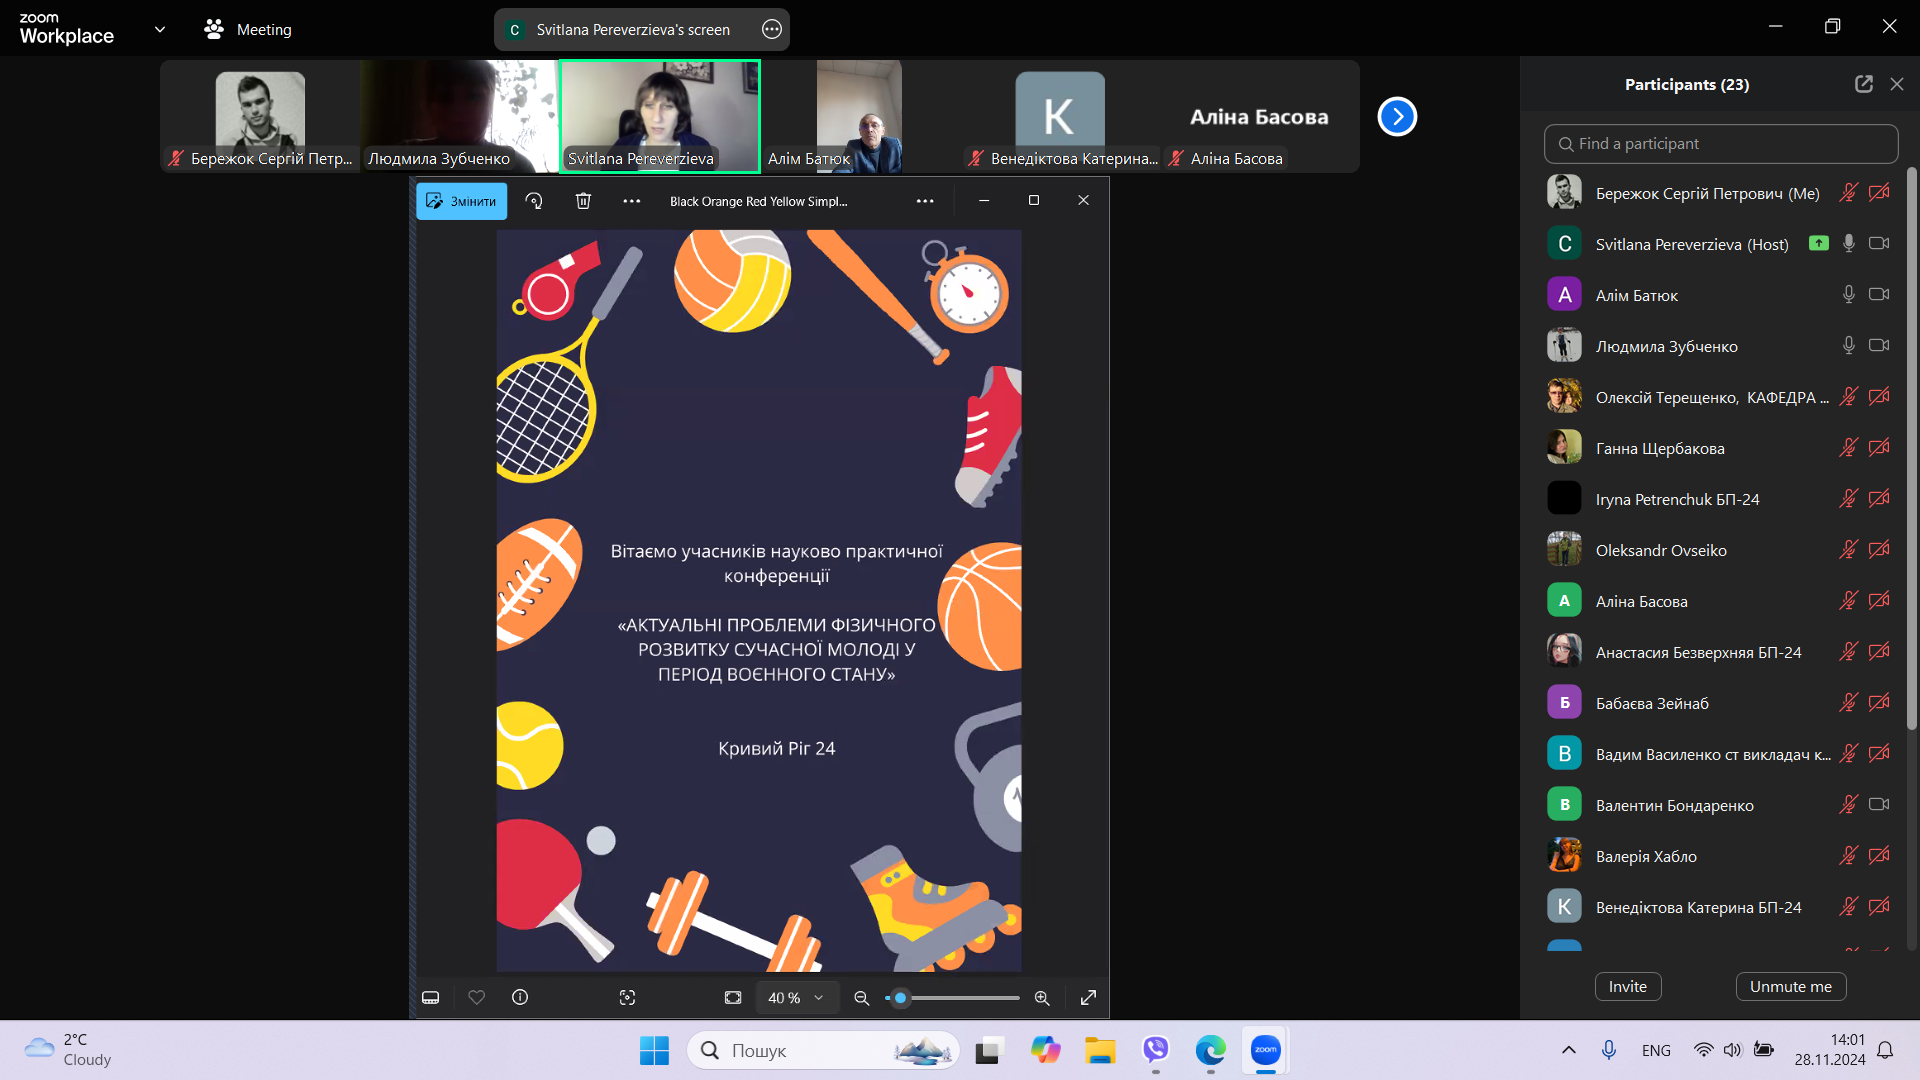Open screen share options ellipsis menu
This screenshot has height=1080, width=1920.
click(771, 30)
